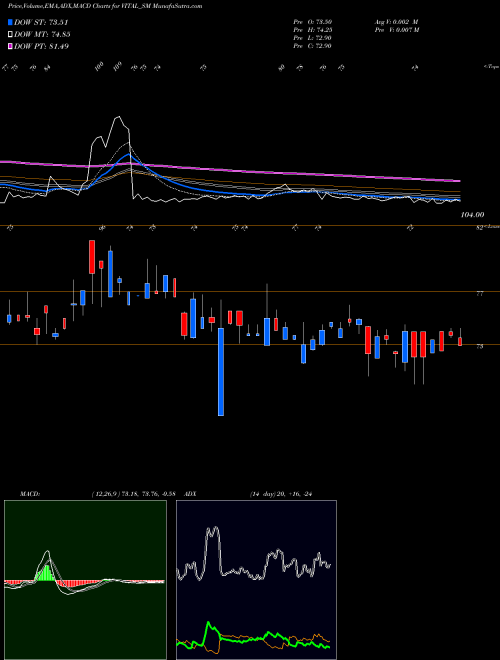Click the 'Pre V: 0.007 M' value

[x=398, y=30]
